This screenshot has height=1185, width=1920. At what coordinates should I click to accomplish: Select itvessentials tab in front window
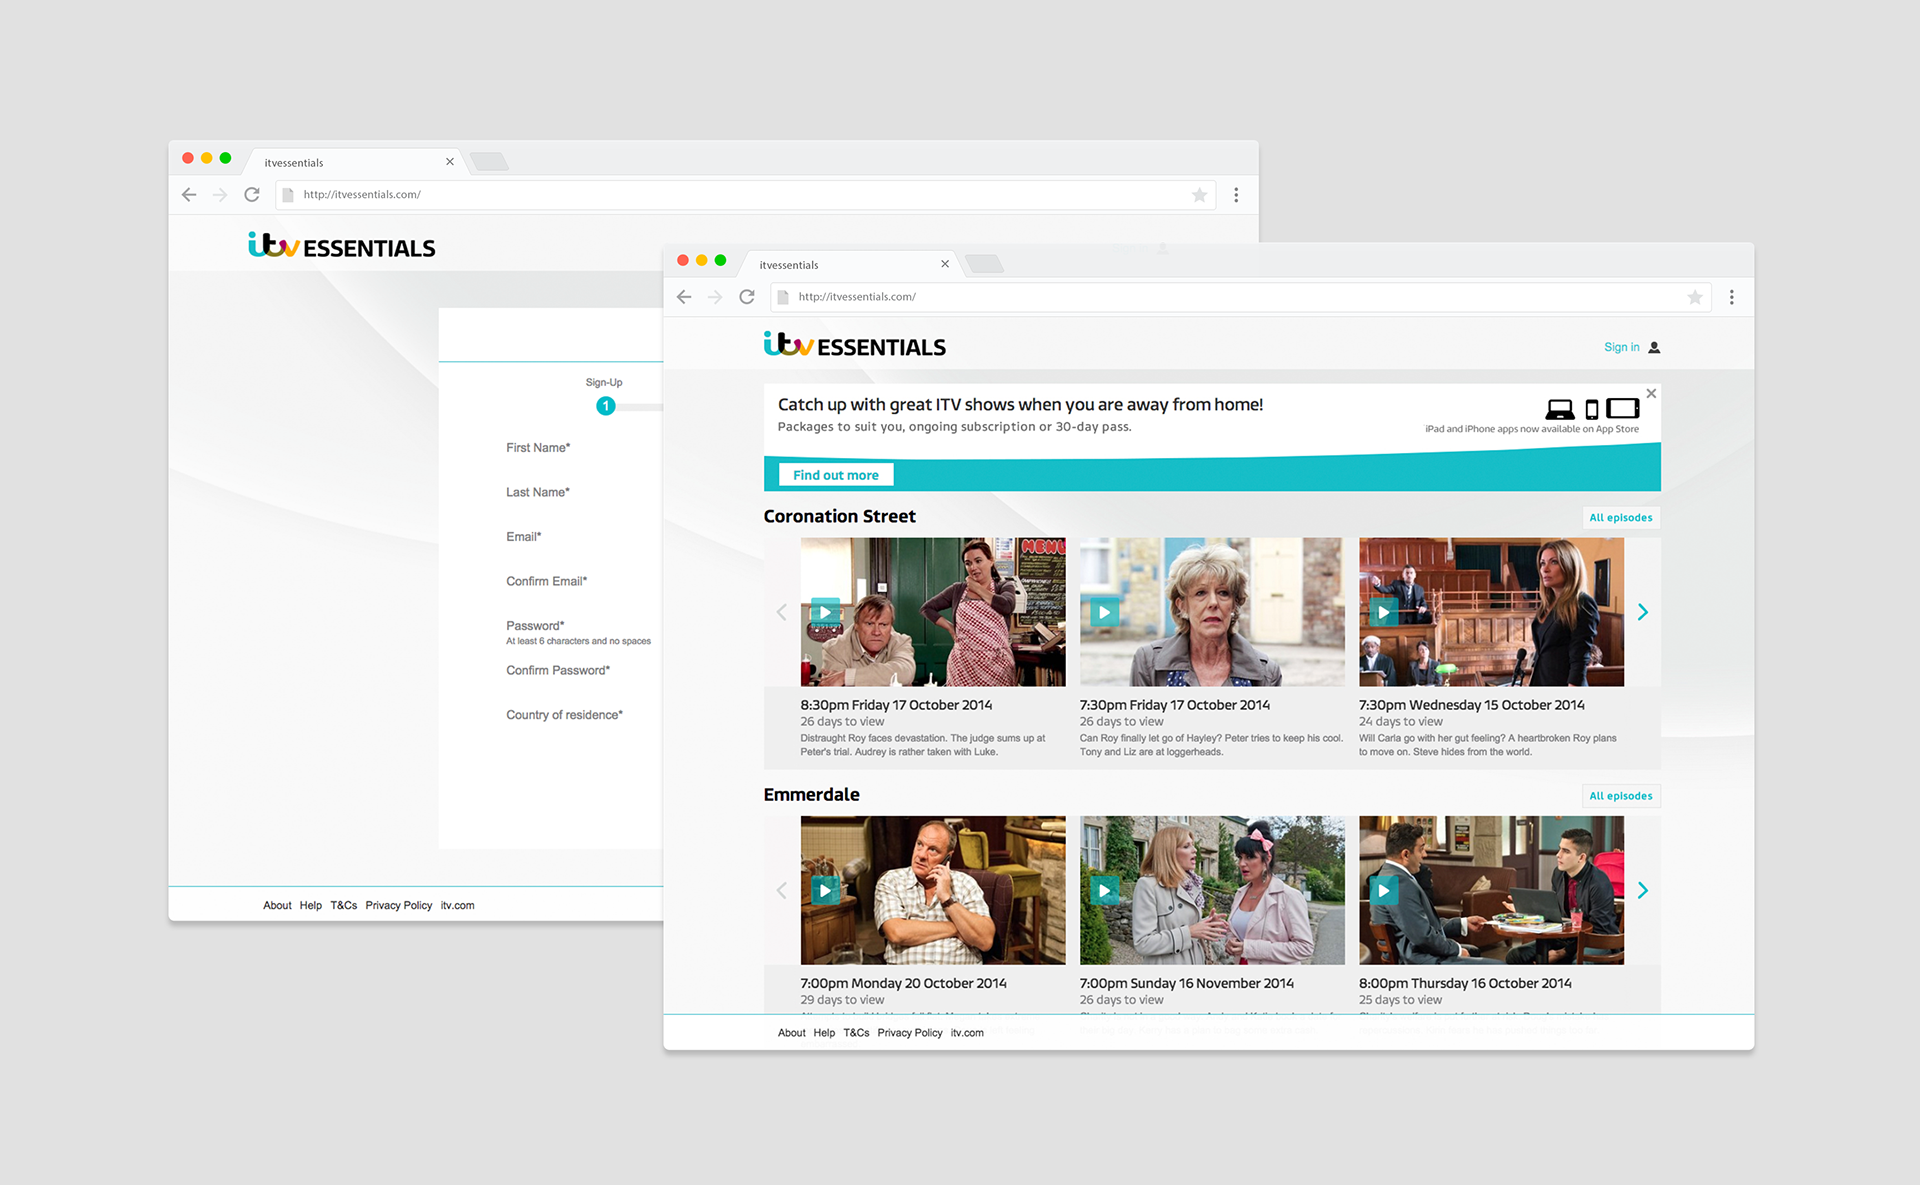click(847, 265)
